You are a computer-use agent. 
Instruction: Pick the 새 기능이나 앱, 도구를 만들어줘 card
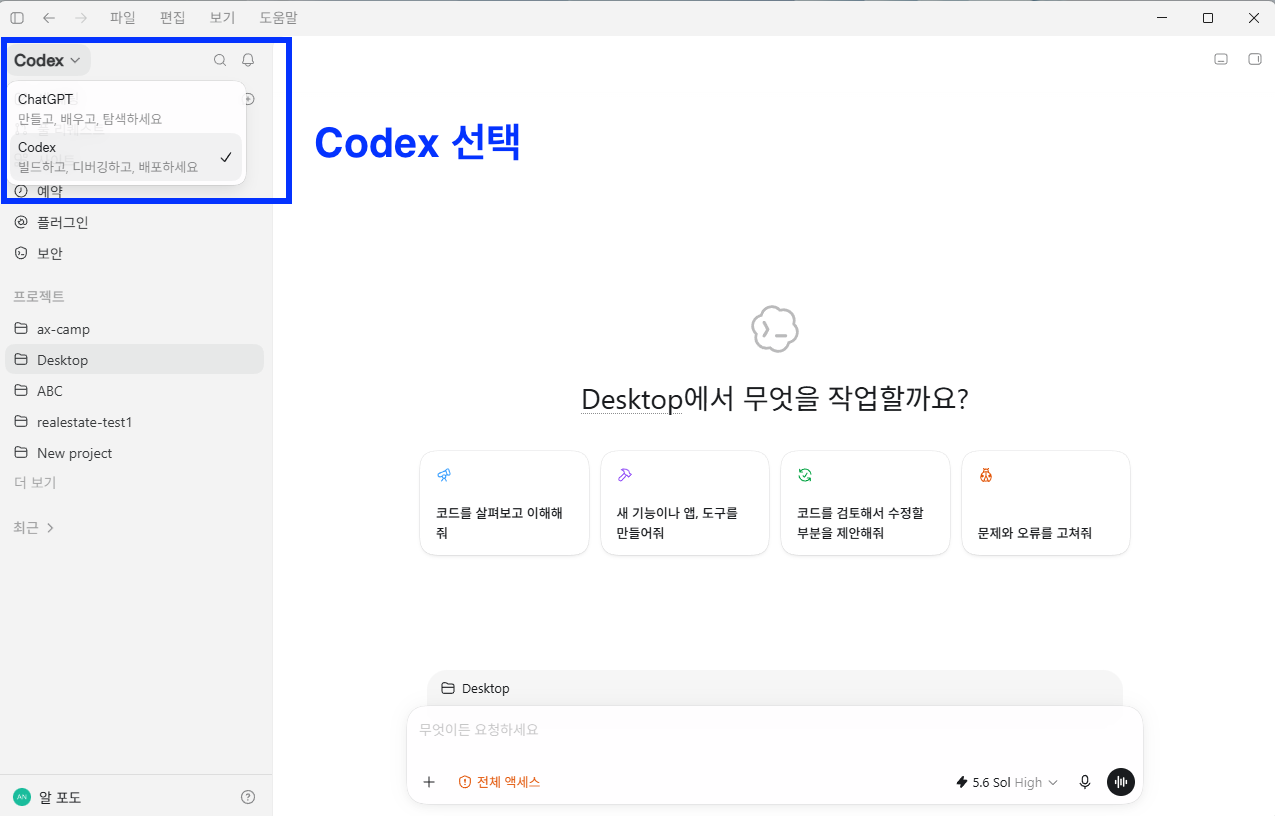click(685, 503)
